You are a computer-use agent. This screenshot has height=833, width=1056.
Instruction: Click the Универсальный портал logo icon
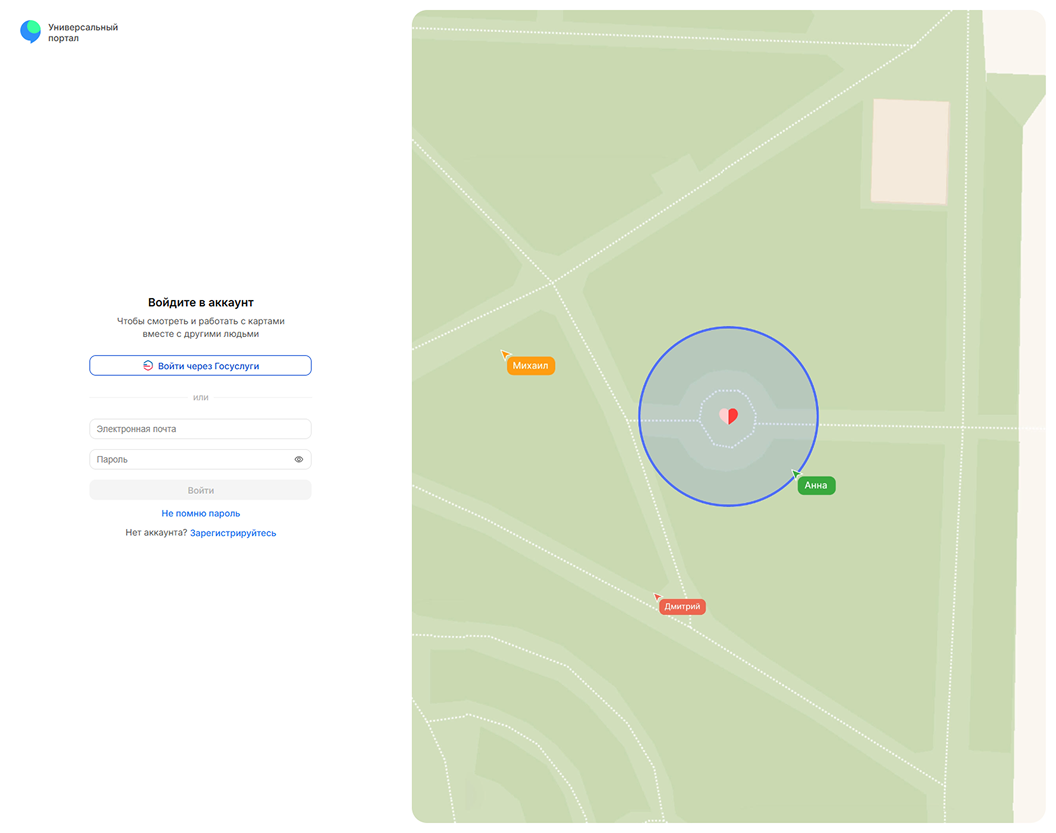(31, 32)
